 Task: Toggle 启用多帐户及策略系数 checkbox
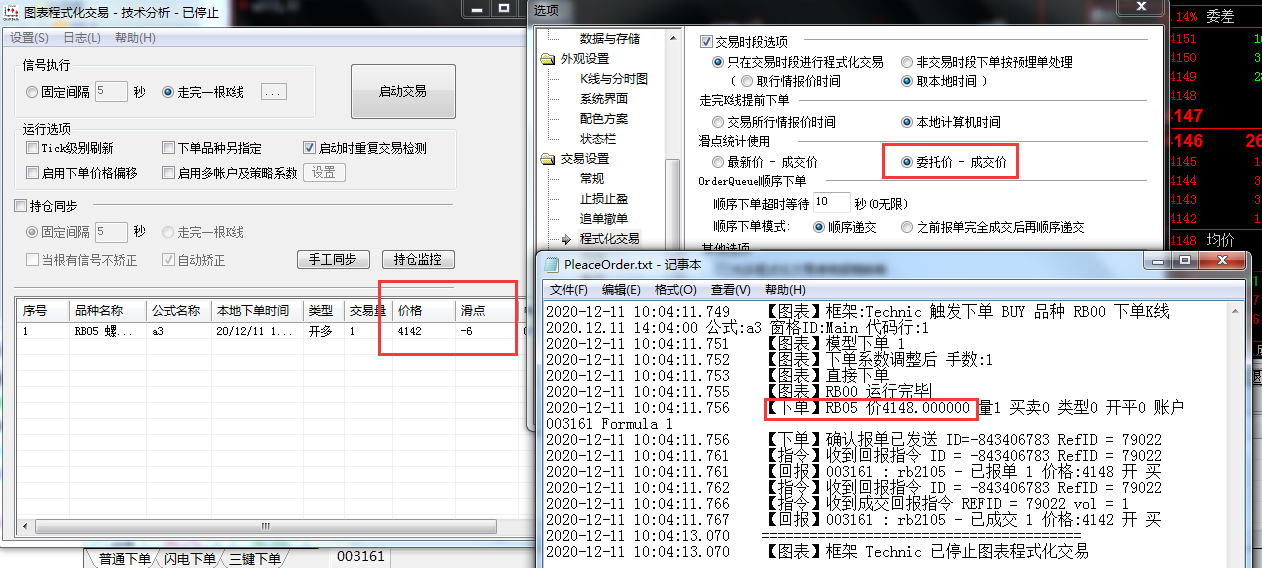click(169, 173)
